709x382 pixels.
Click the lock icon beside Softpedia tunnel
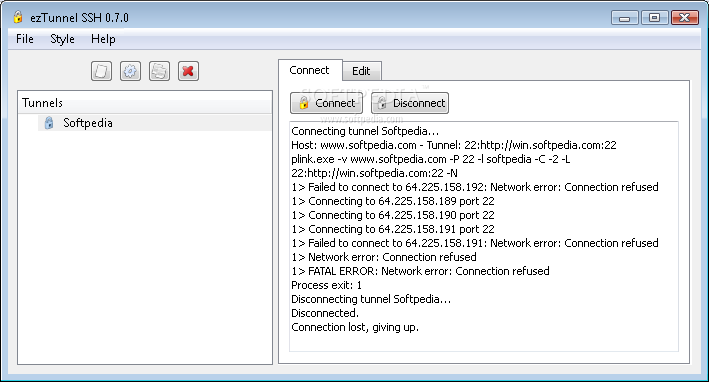pos(49,123)
